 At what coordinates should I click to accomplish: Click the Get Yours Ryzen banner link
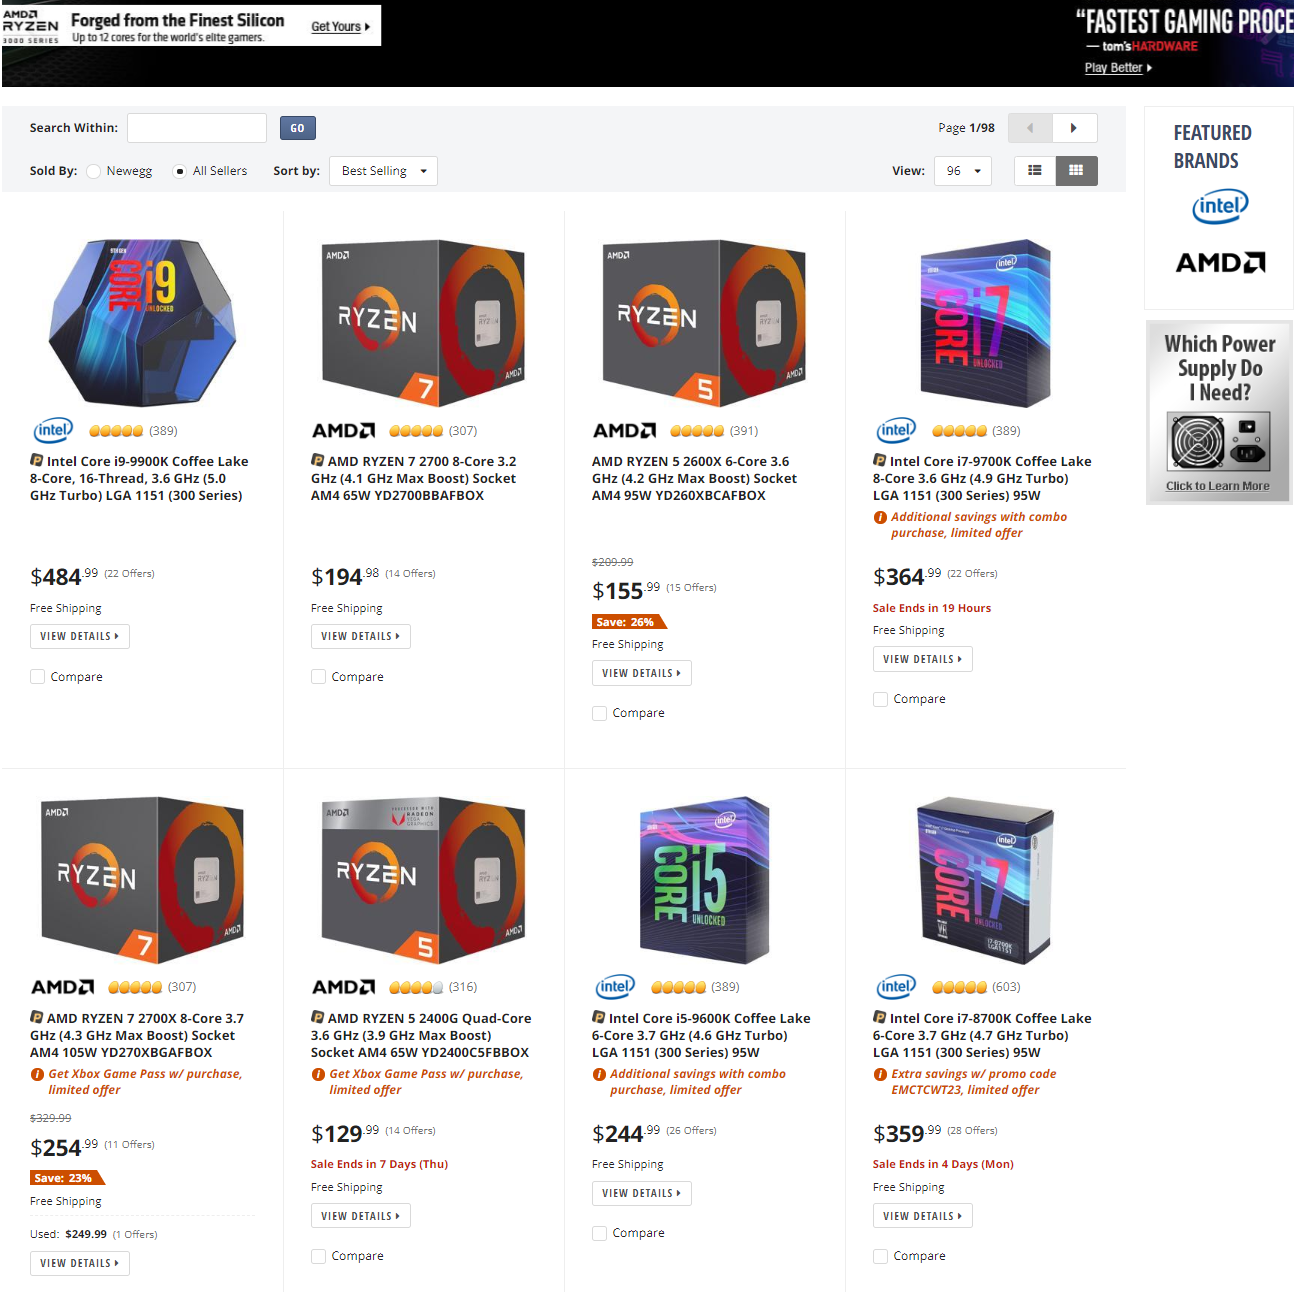340,27
